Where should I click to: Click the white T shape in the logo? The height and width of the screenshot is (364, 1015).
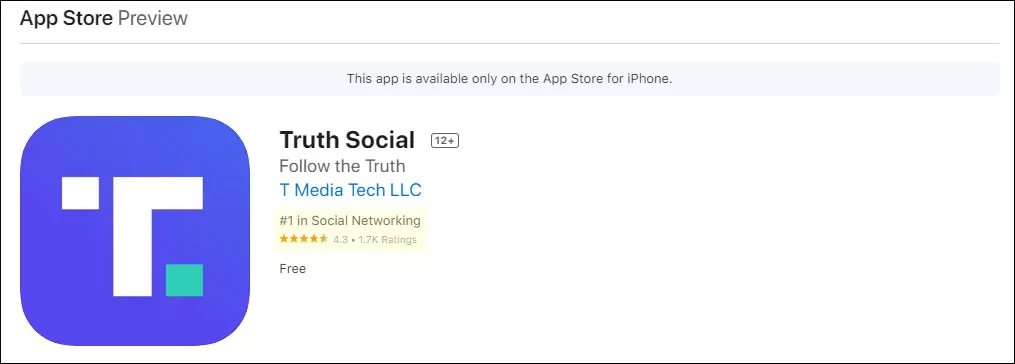click(x=158, y=236)
